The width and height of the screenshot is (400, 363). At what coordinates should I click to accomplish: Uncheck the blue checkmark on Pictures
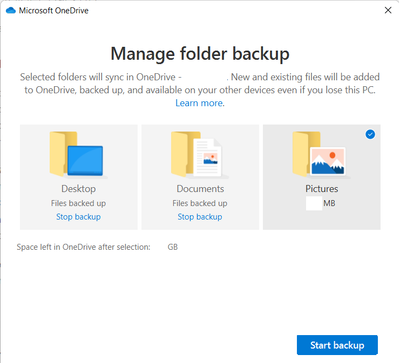(370, 134)
